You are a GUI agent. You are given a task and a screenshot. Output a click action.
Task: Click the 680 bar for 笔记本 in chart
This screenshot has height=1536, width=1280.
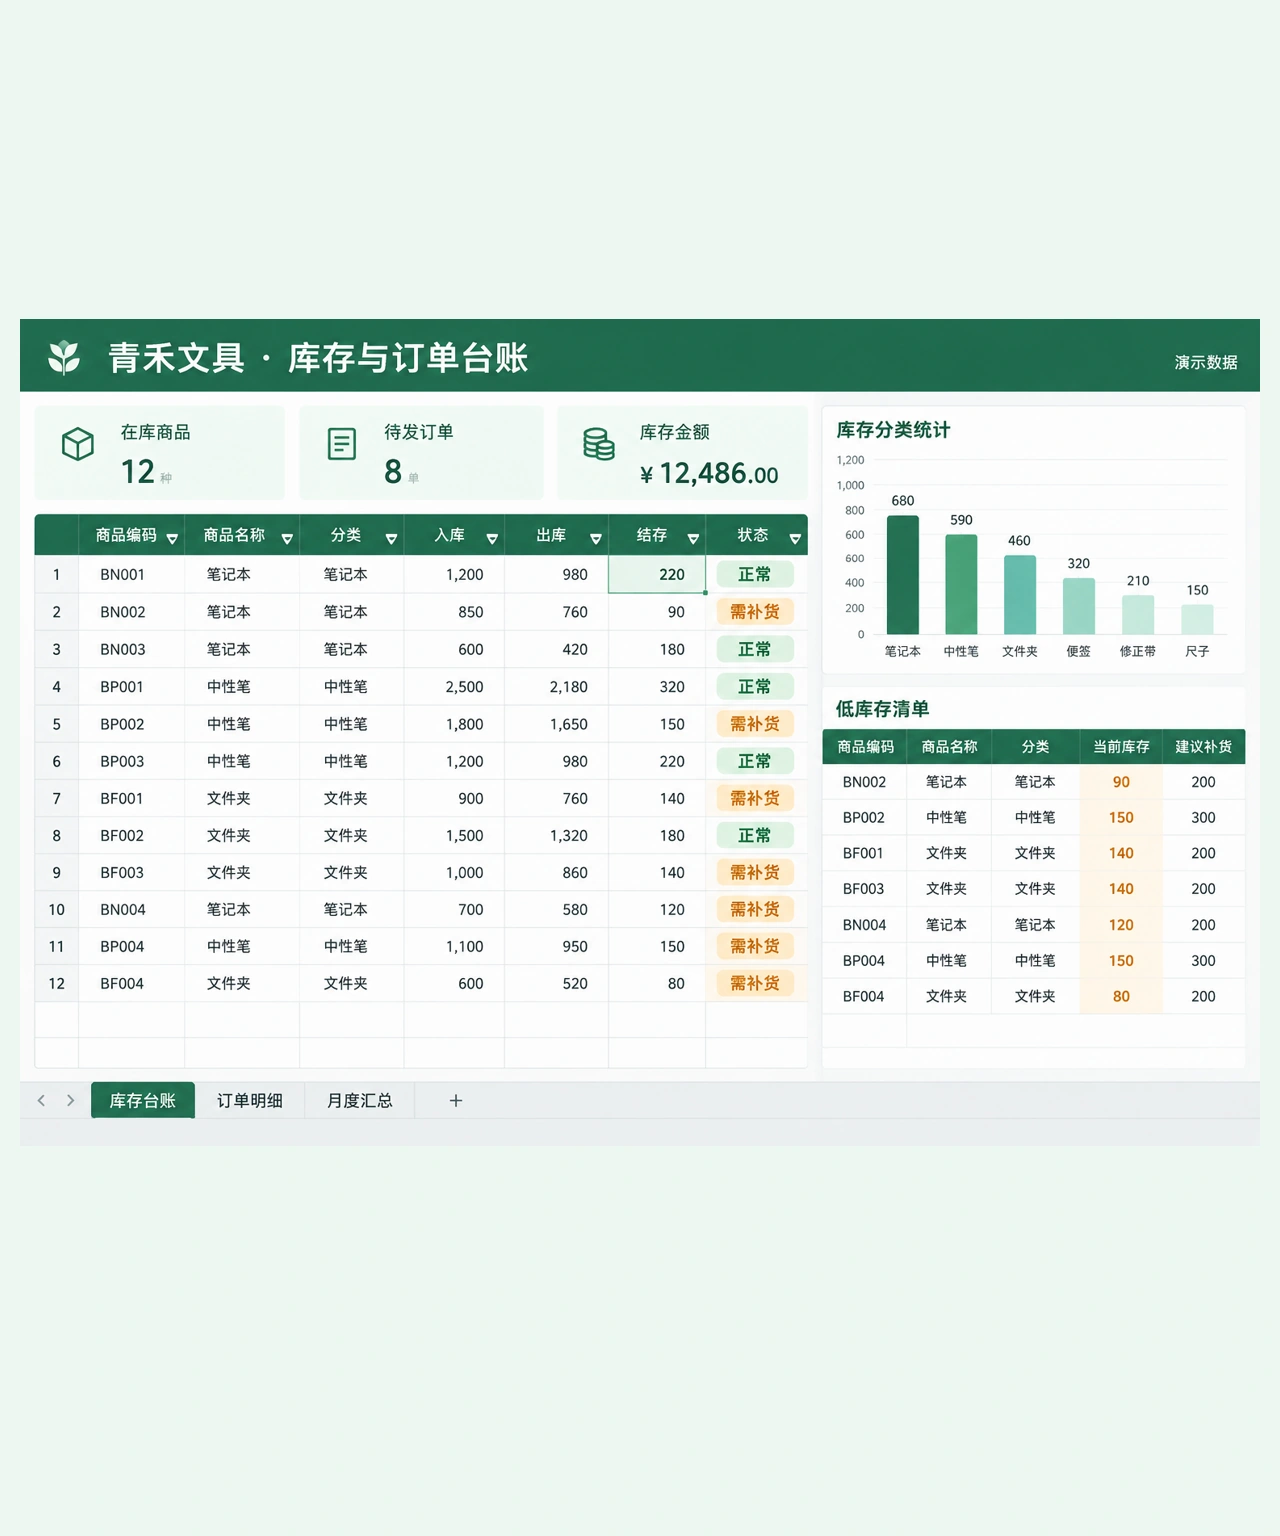click(903, 575)
